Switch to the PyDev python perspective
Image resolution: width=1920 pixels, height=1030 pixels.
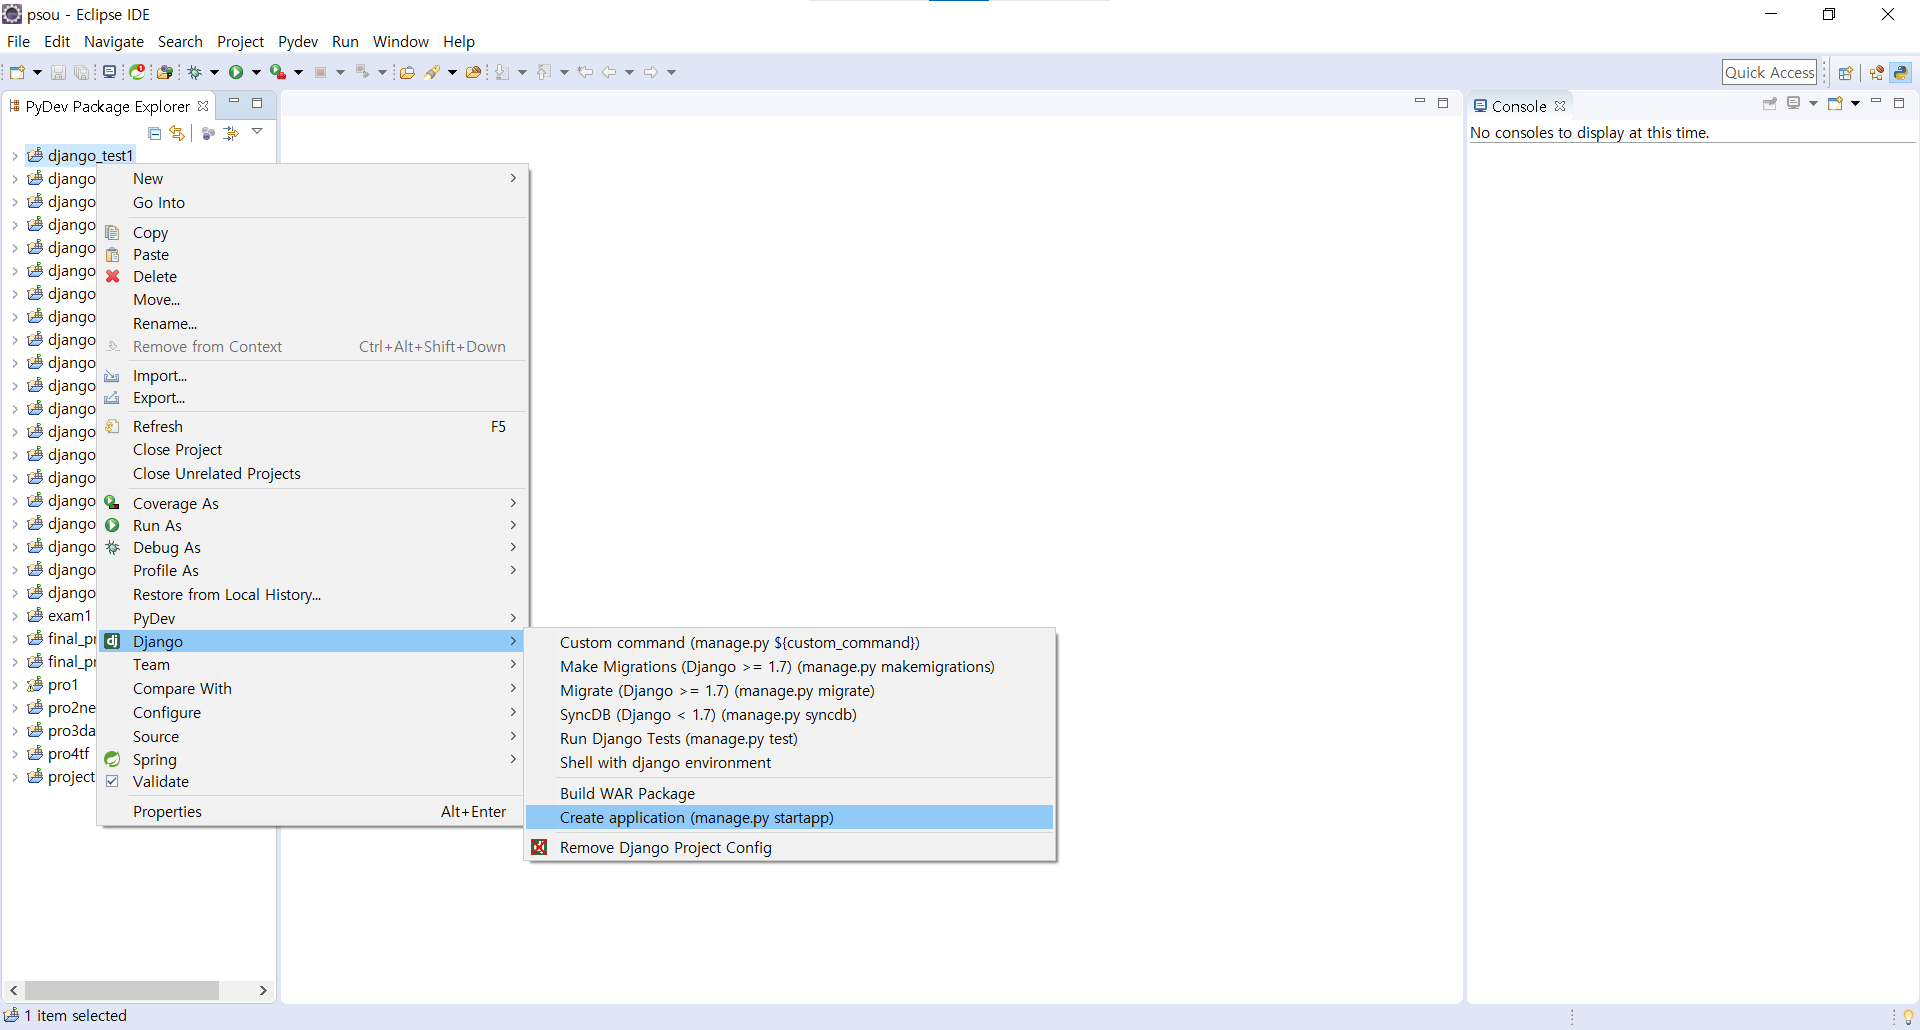[1901, 72]
